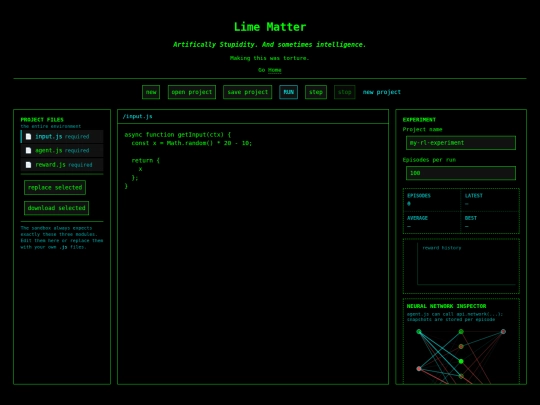The image size is (540, 405).
Task: Click the 'Making this was torture.' text
Action: (x=270, y=58)
